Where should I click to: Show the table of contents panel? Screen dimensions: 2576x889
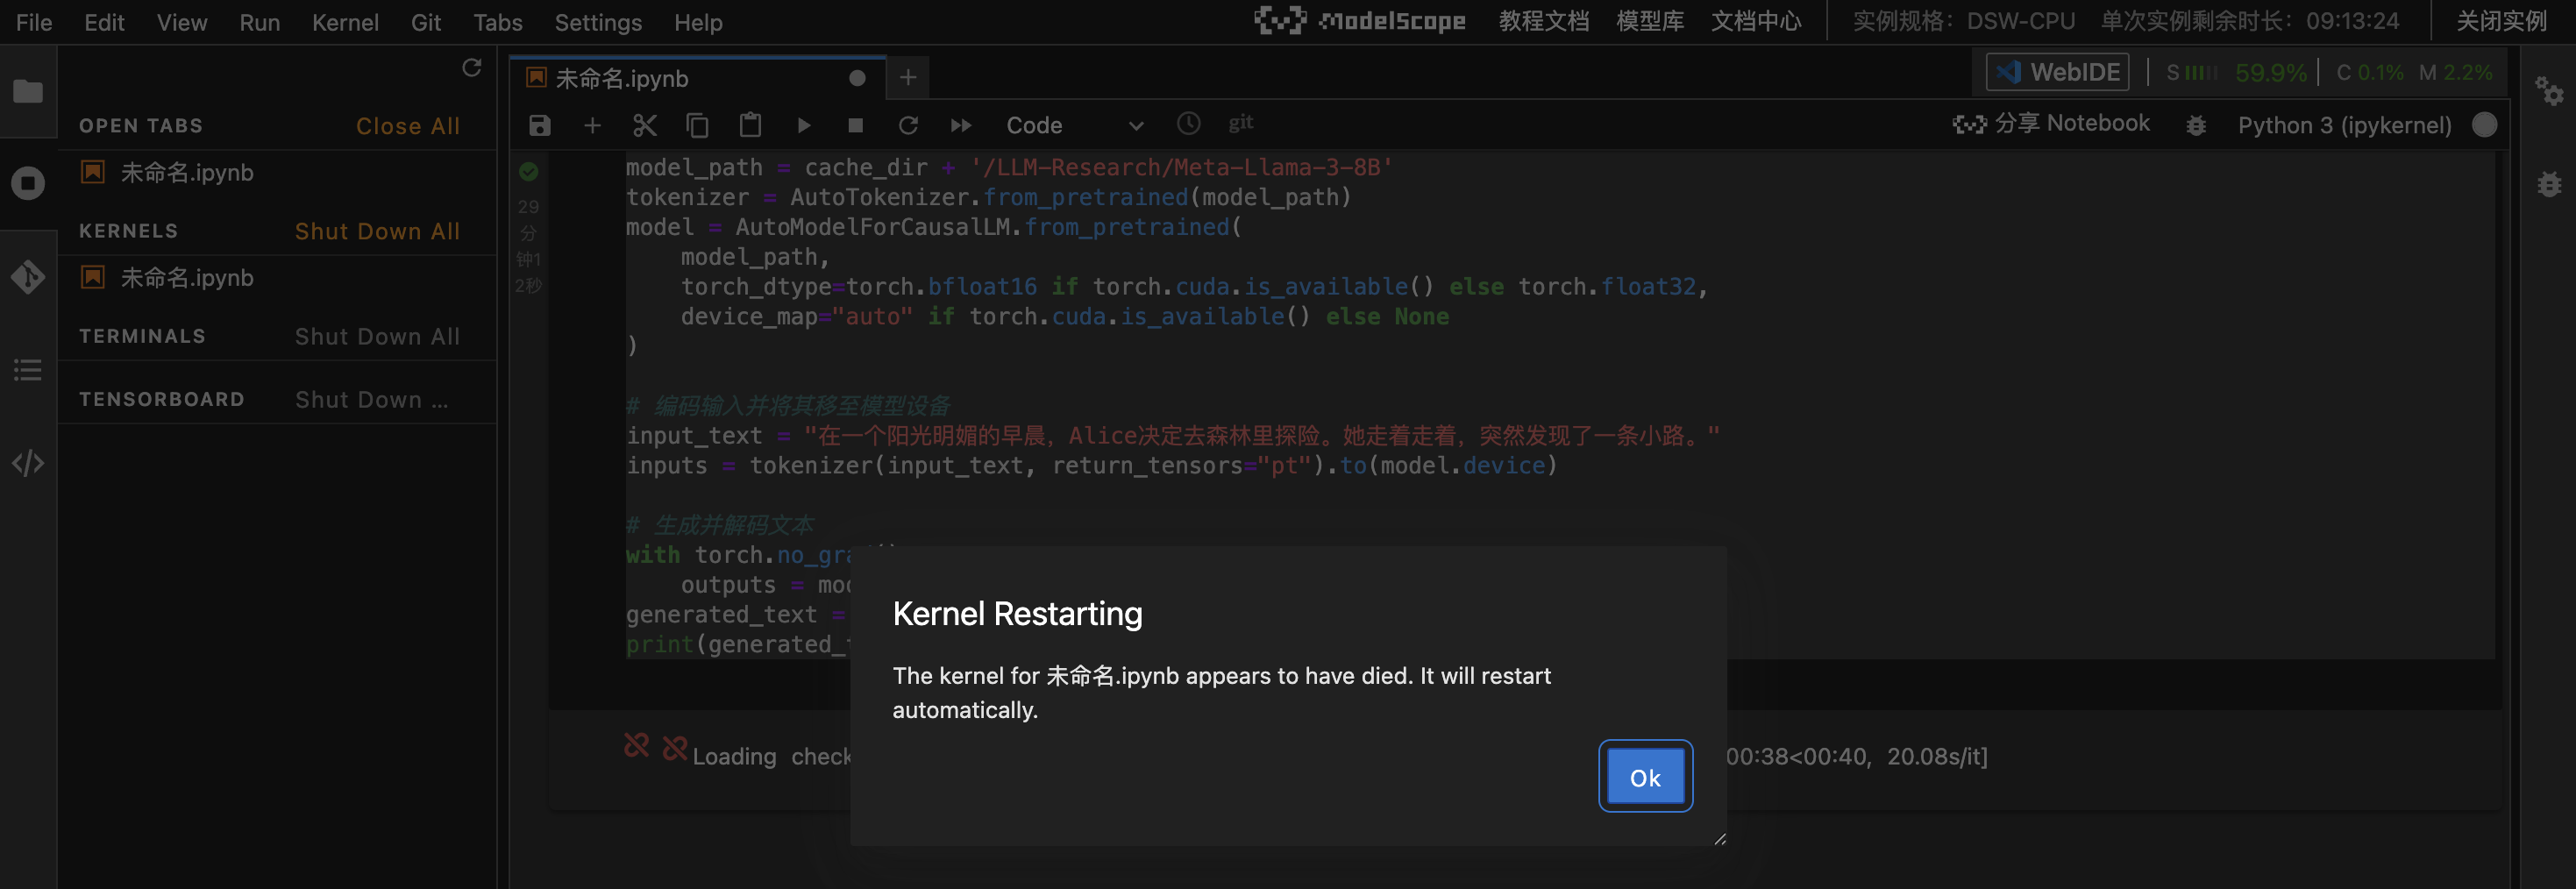point(28,370)
